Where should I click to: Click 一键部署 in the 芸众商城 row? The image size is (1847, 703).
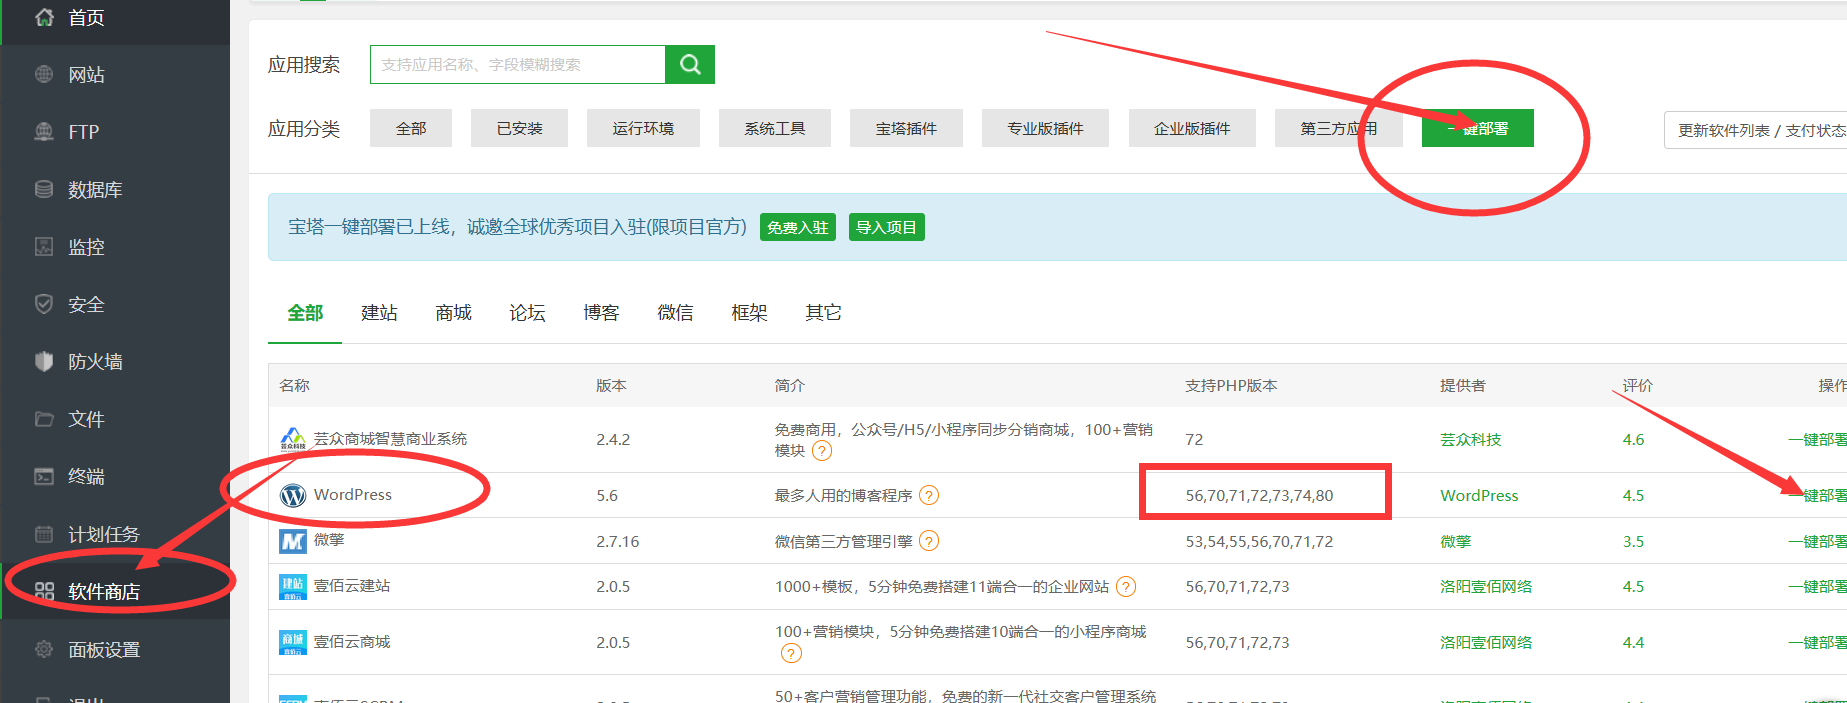tap(1818, 439)
